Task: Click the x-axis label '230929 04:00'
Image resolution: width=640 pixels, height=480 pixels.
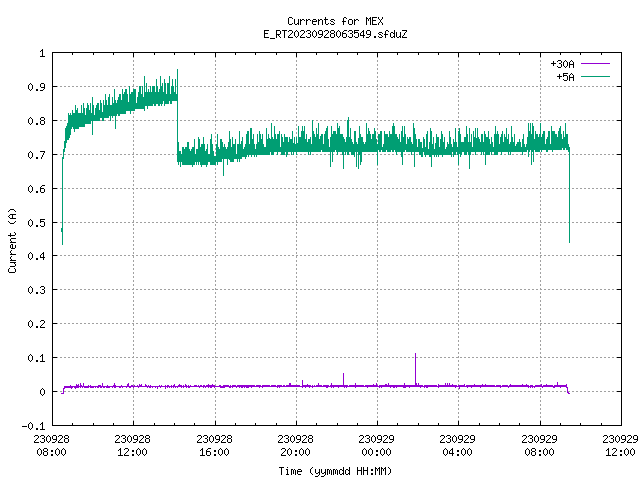Action: click(x=457, y=446)
